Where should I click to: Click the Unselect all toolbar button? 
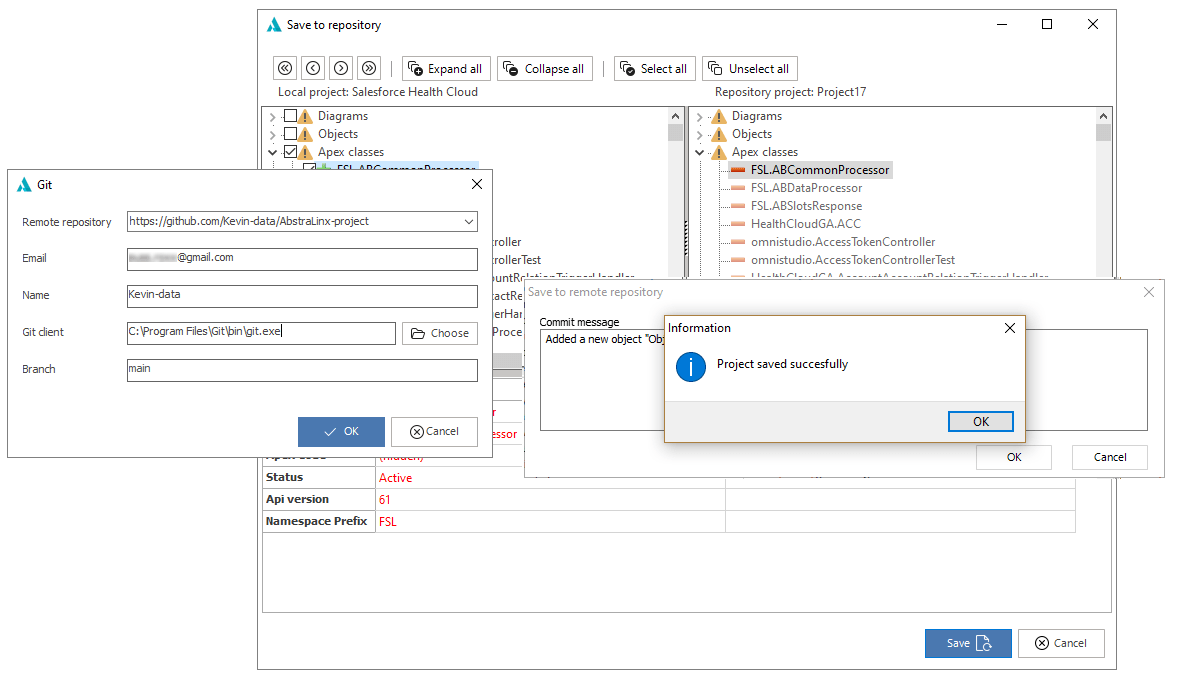click(x=750, y=68)
